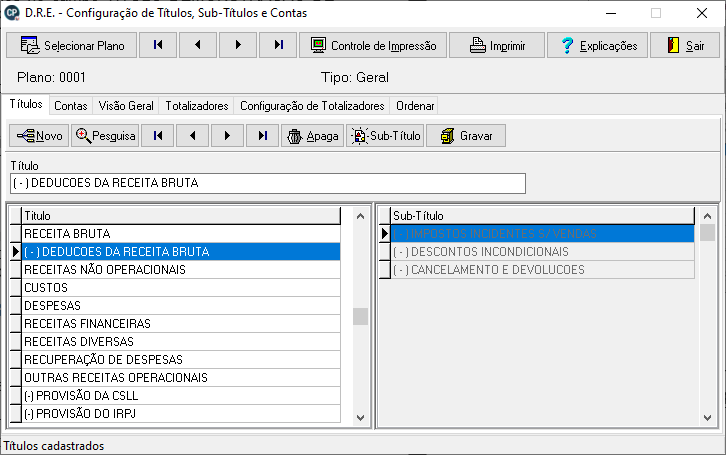Click the Sub-Título column header
Viewport: 726px width, 455px height.
(x=543, y=216)
